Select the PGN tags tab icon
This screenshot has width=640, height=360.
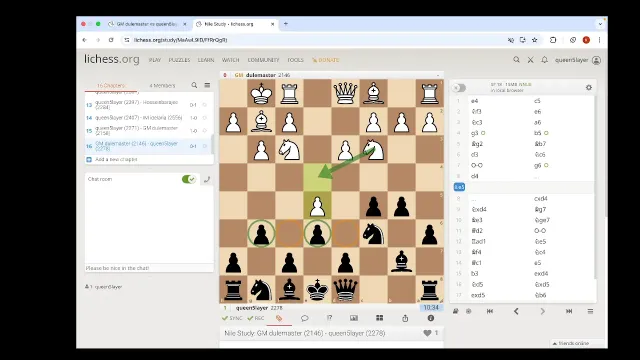[279, 318]
